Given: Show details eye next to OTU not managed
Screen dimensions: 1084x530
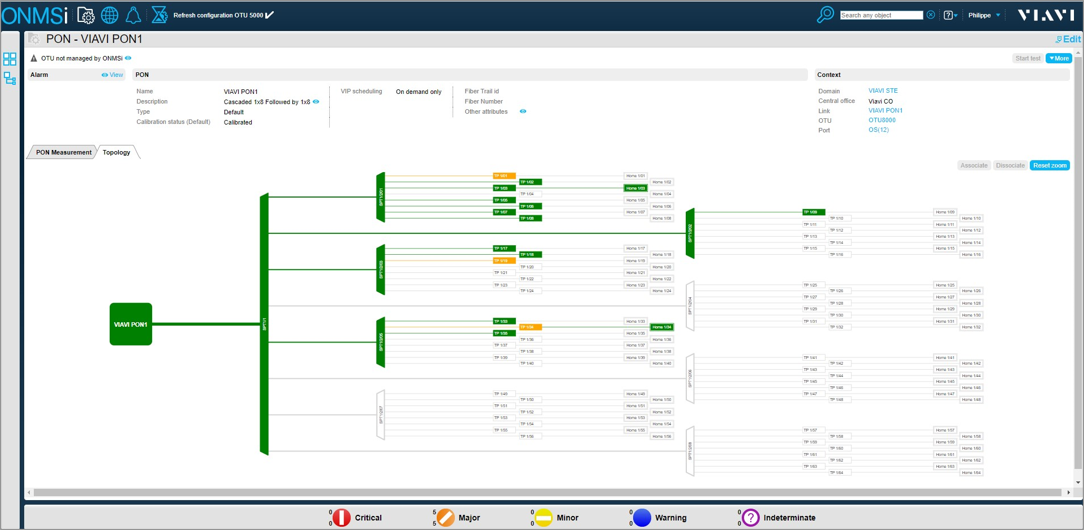Looking at the screenshot, I should [128, 59].
